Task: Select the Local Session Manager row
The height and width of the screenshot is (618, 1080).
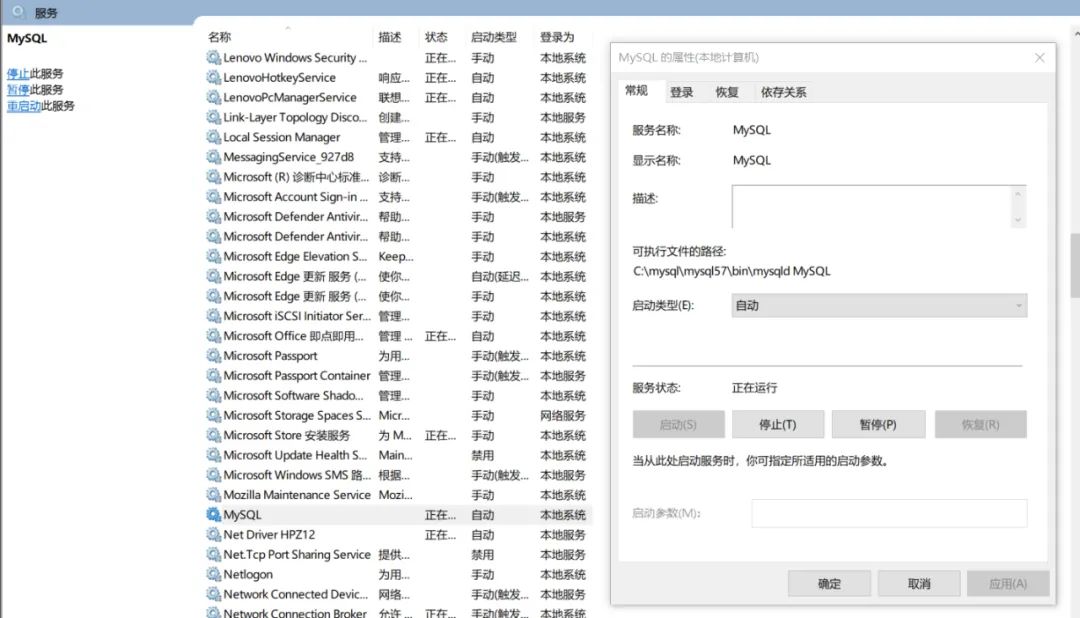Action: pyautogui.click(x=398, y=138)
